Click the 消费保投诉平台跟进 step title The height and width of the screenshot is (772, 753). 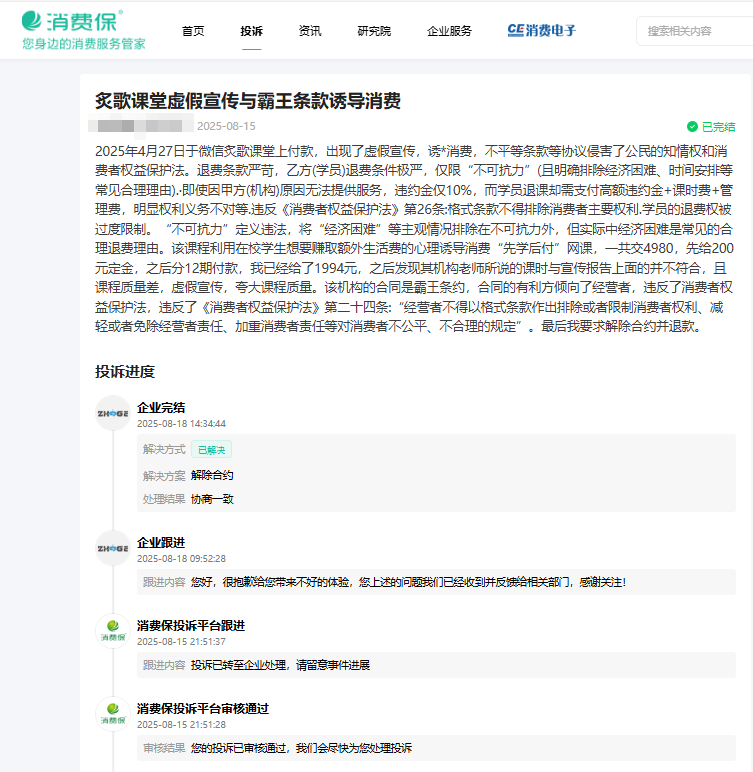[191, 626]
